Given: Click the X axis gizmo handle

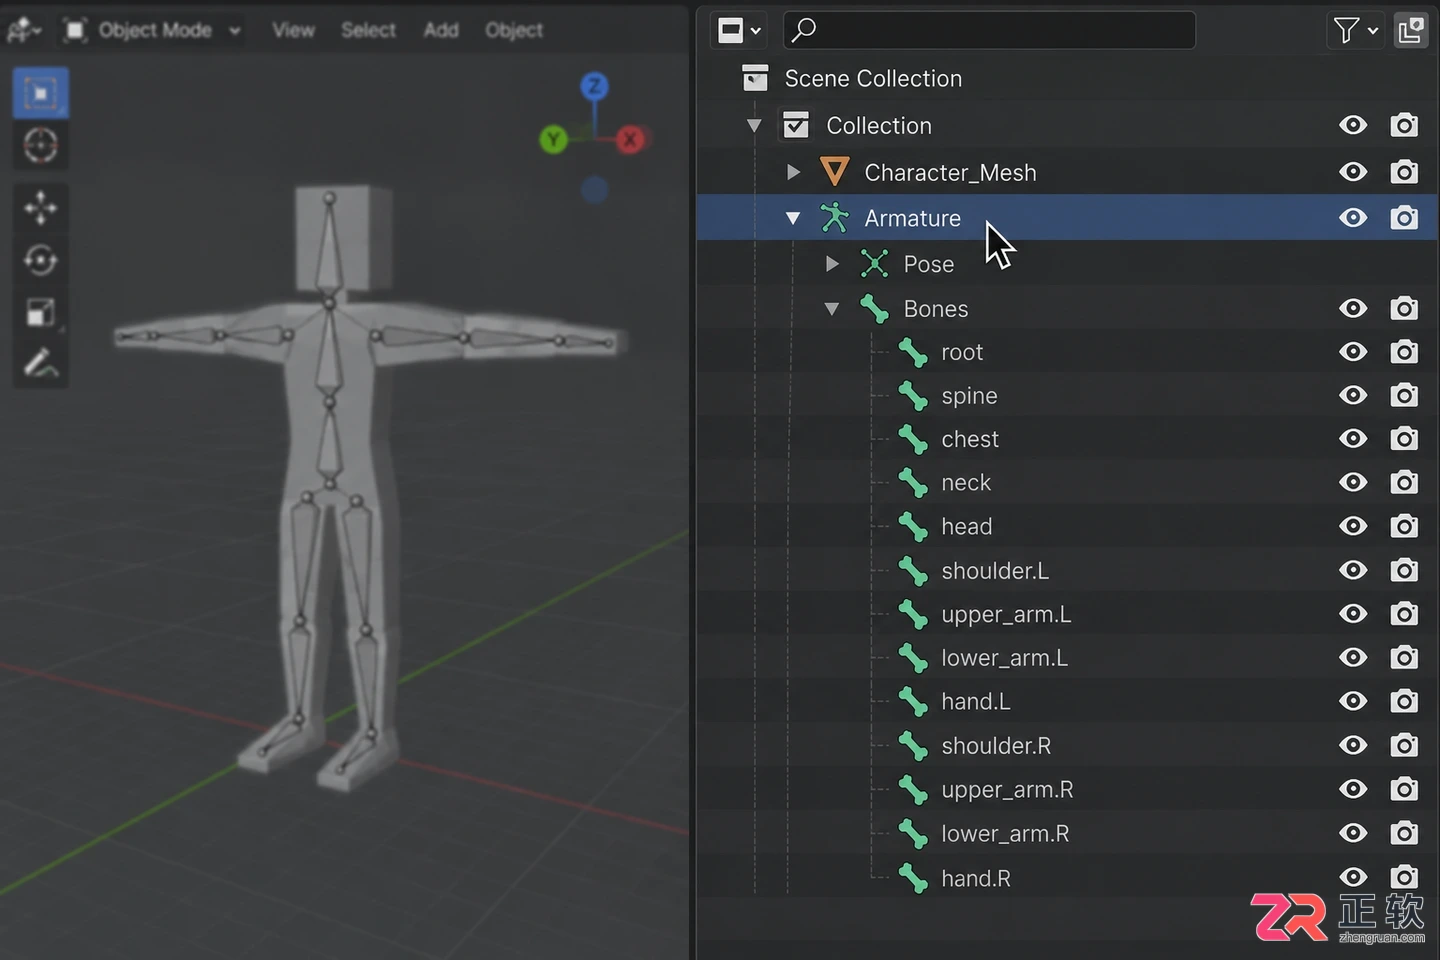Looking at the screenshot, I should pos(630,140).
